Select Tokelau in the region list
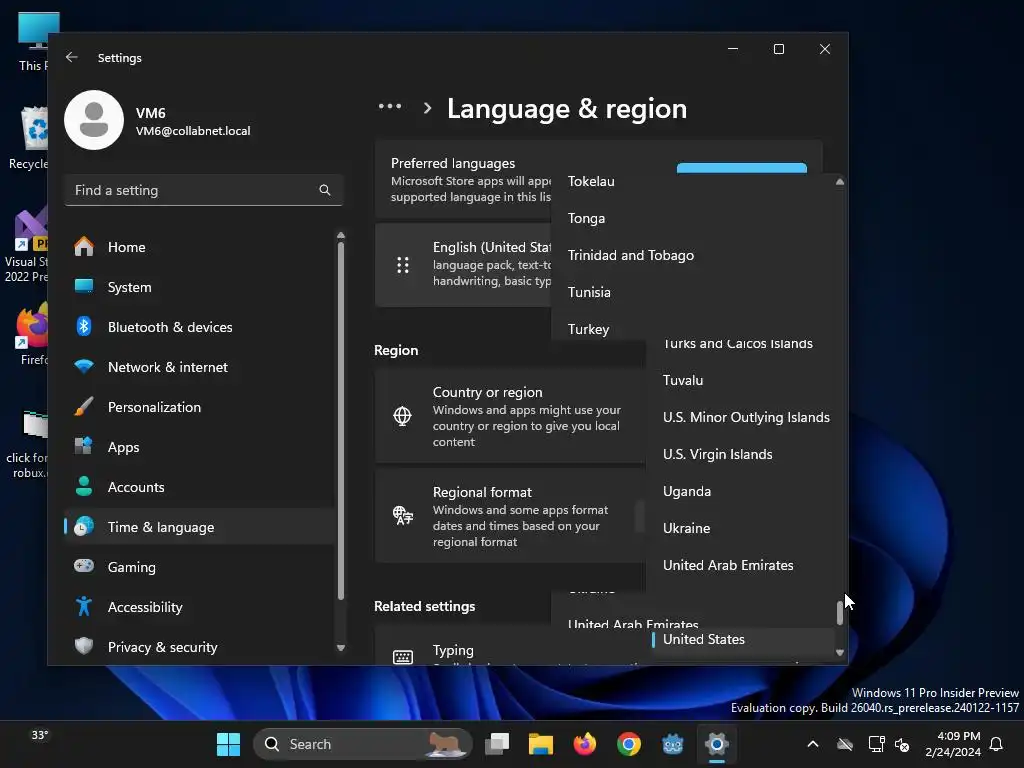The height and width of the screenshot is (768, 1024). 591,181
